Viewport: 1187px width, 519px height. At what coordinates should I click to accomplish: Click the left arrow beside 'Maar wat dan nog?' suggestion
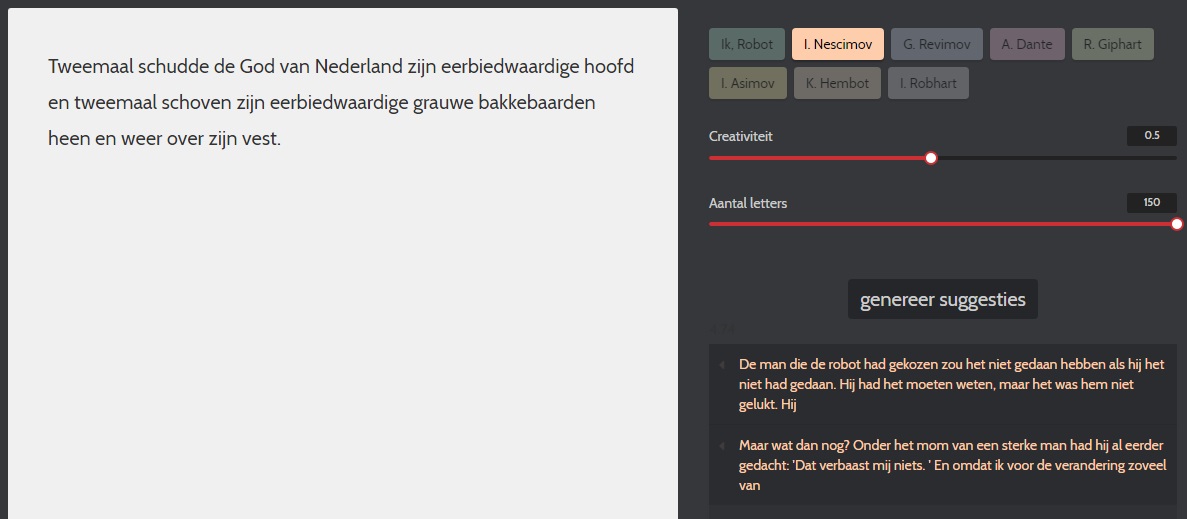[722, 446]
